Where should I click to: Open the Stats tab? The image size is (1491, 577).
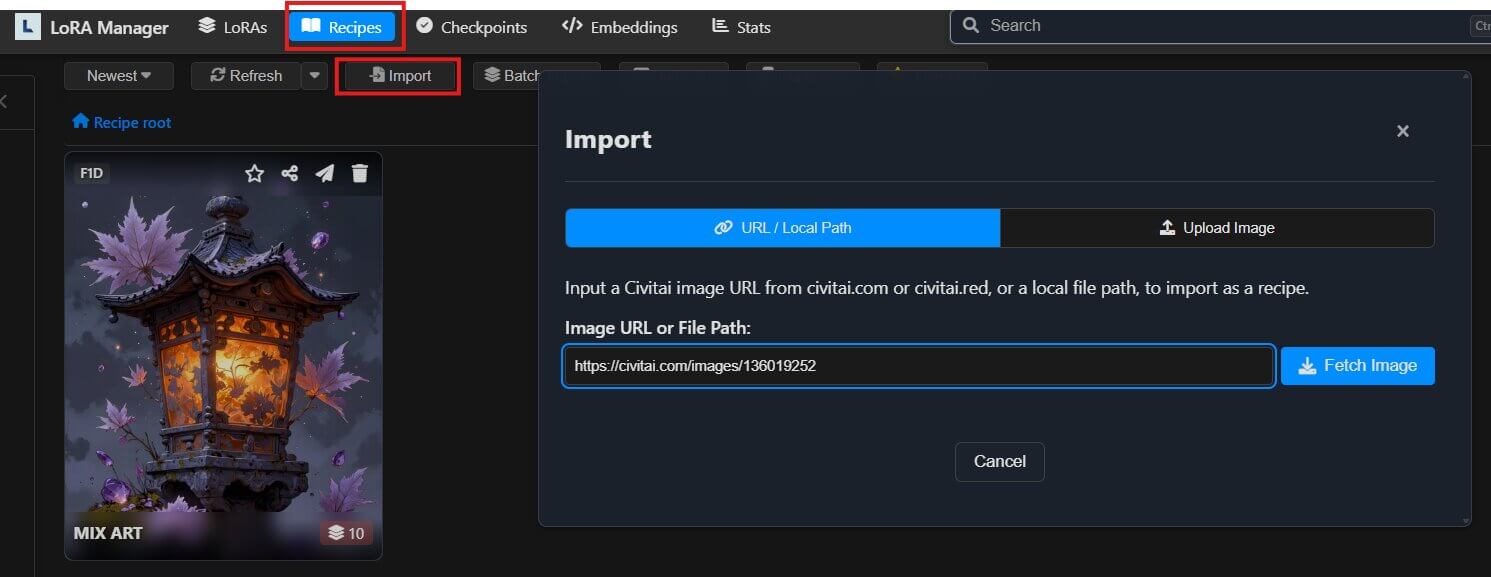(x=741, y=27)
